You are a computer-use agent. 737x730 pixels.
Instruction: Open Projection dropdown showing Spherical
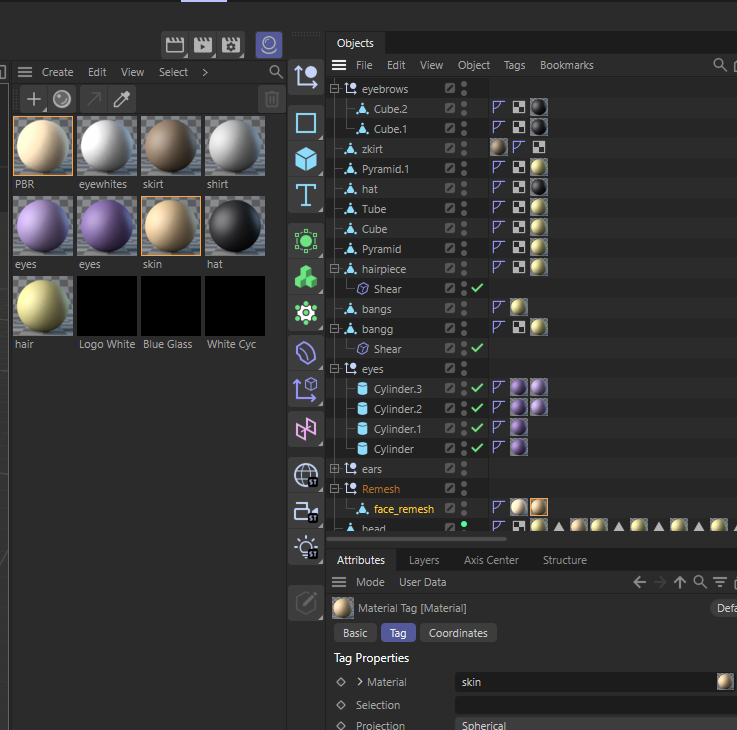tap(596, 724)
